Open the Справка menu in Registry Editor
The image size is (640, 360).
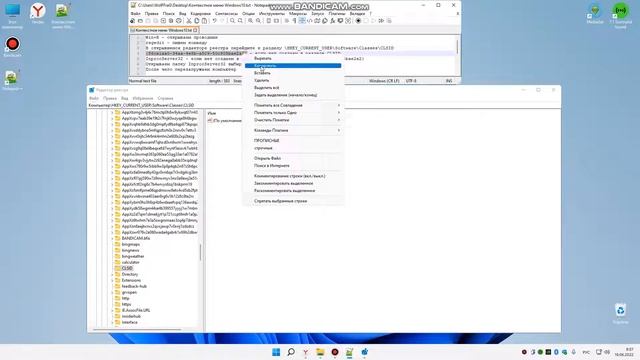point(165,98)
